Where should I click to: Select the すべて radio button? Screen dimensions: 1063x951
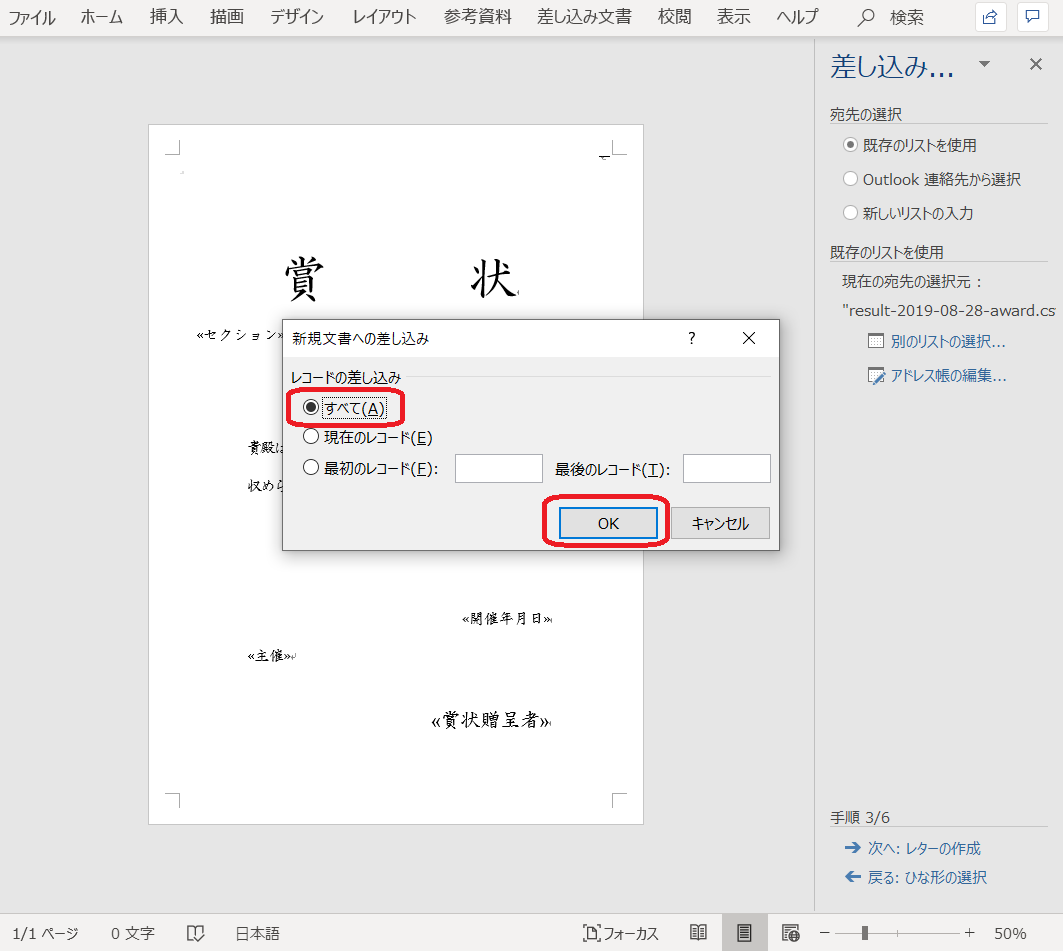pyautogui.click(x=311, y=408)
